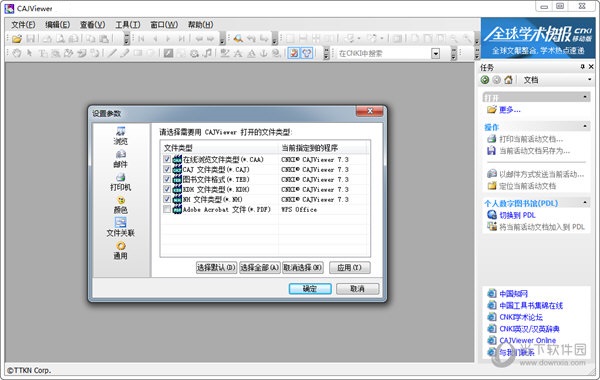
Task: Uncheck KDH 文件类型(*.KDH) checkbox
Action: [x=167, y=189]
